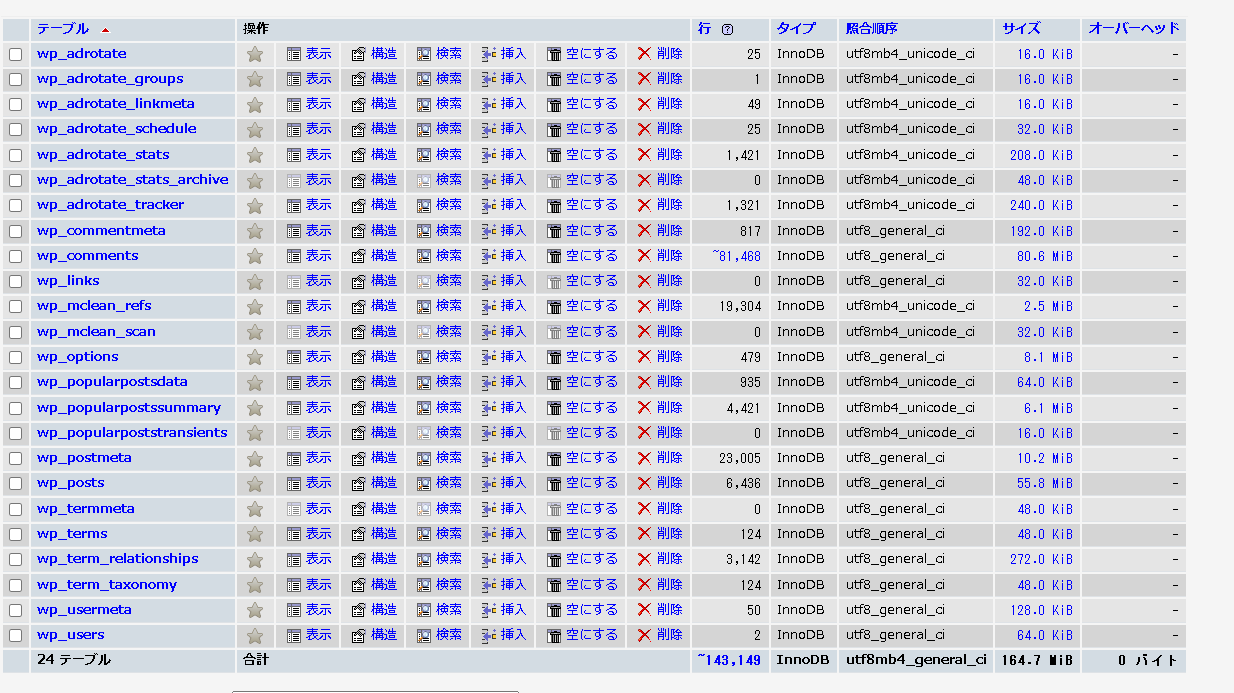Screen dimensions: 1234x693
Task: Open 表示 browse icon for wp_commentmeta
Action: [x=294, y=231]
